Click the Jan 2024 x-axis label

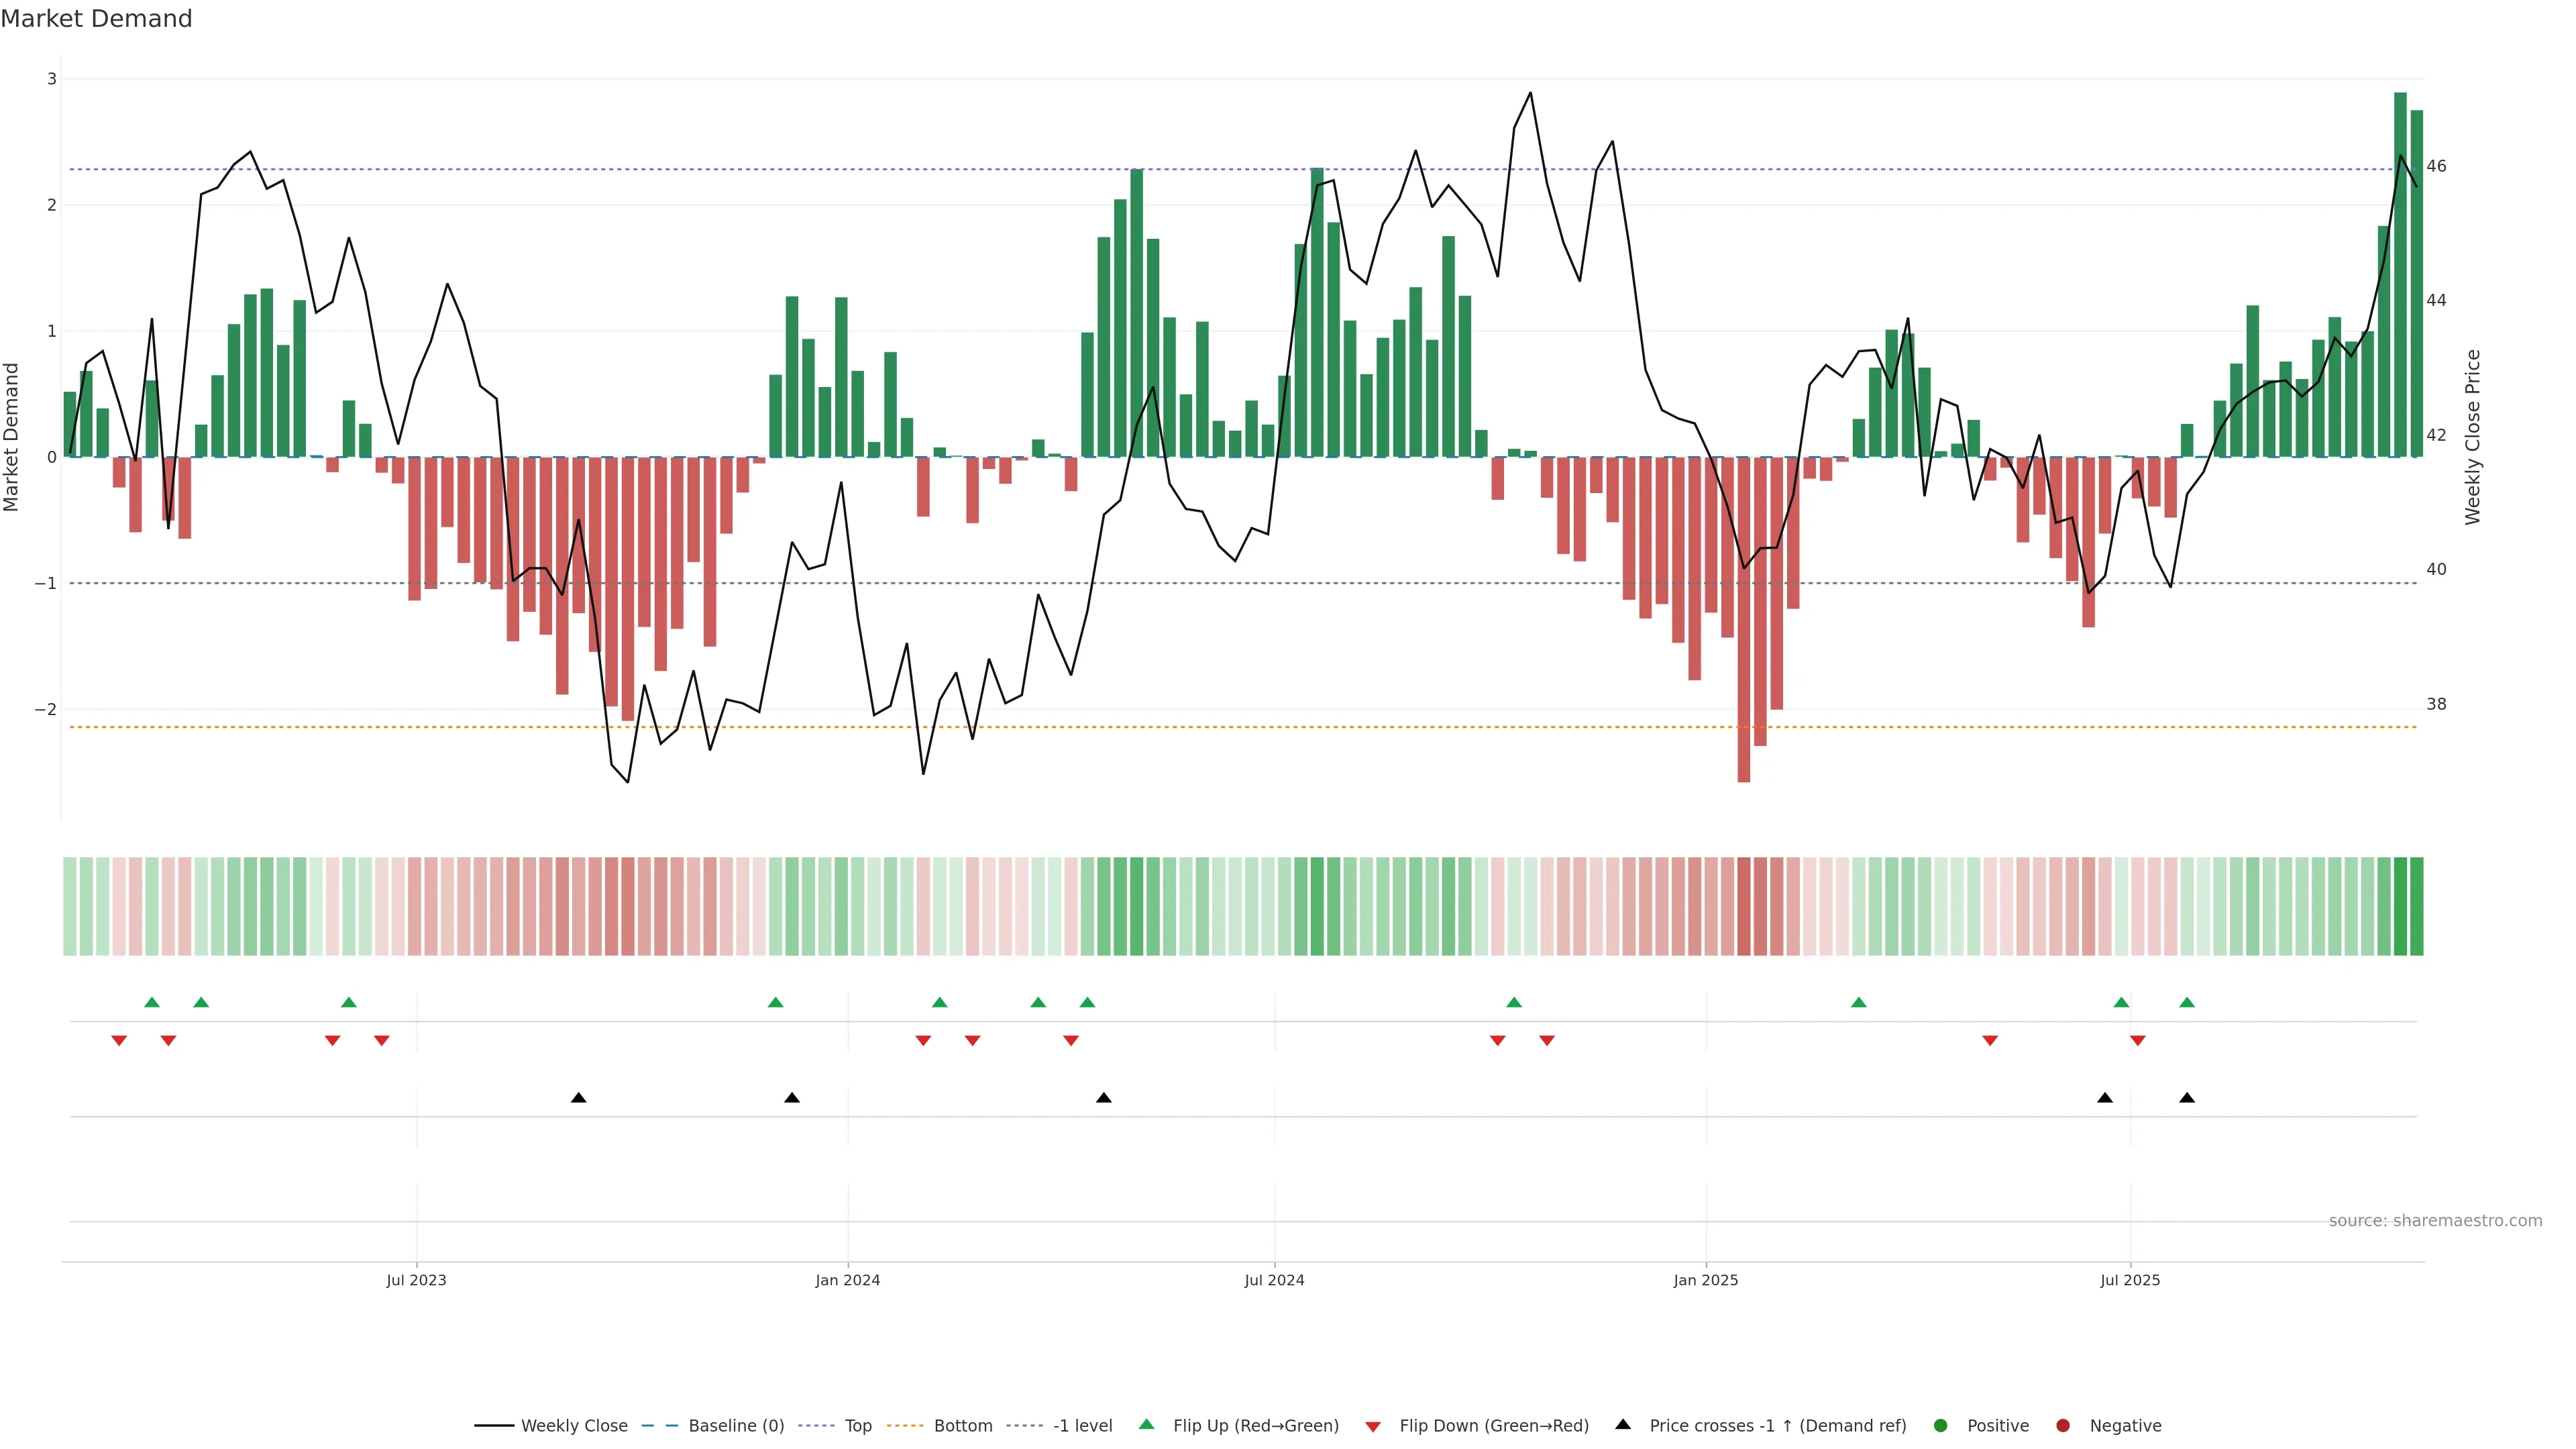point(847,1281)
